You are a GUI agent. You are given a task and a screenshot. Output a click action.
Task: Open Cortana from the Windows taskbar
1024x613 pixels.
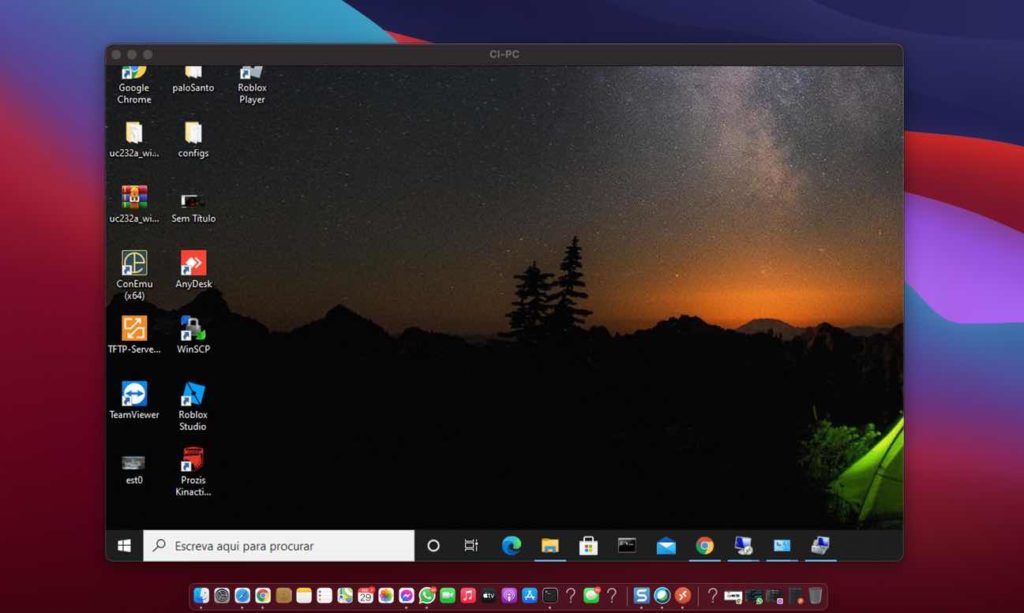point(433,545)
